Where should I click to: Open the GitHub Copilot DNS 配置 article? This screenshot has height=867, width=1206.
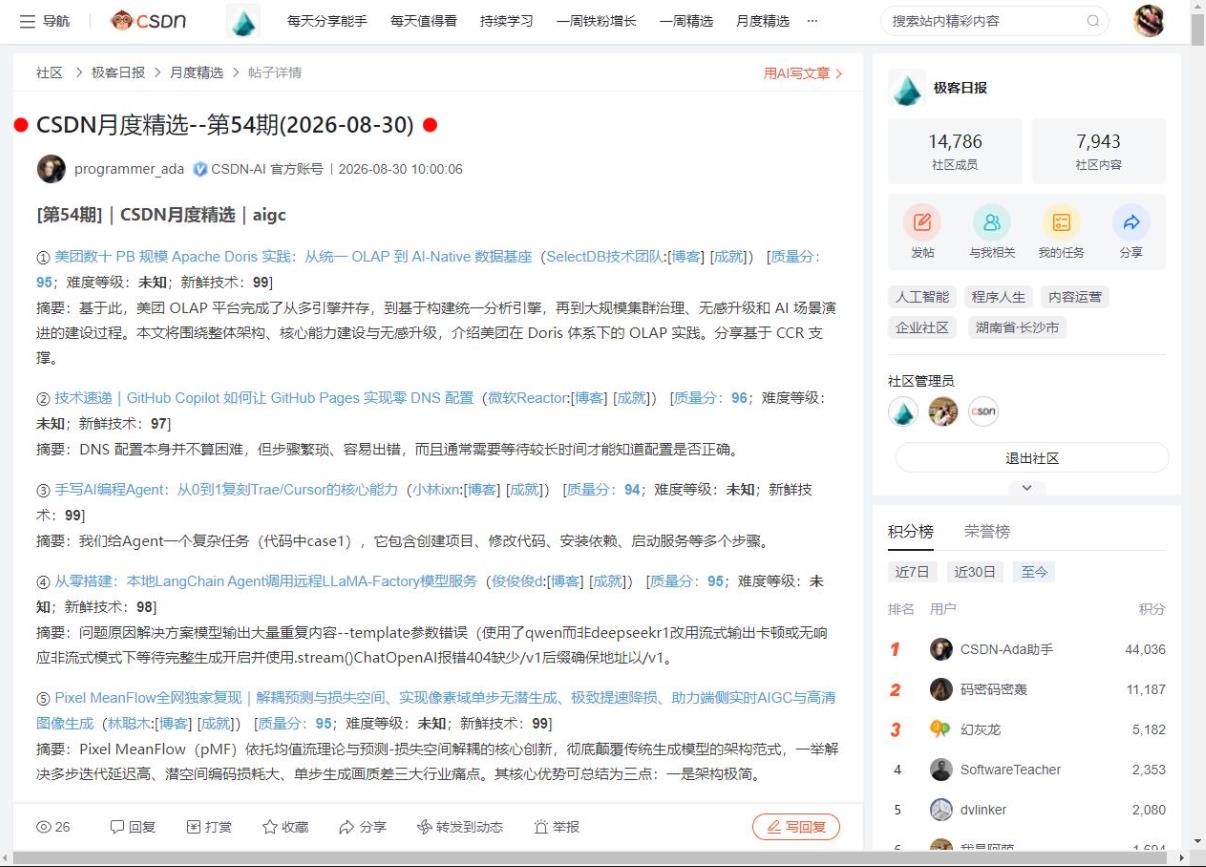tap(264, 398)
